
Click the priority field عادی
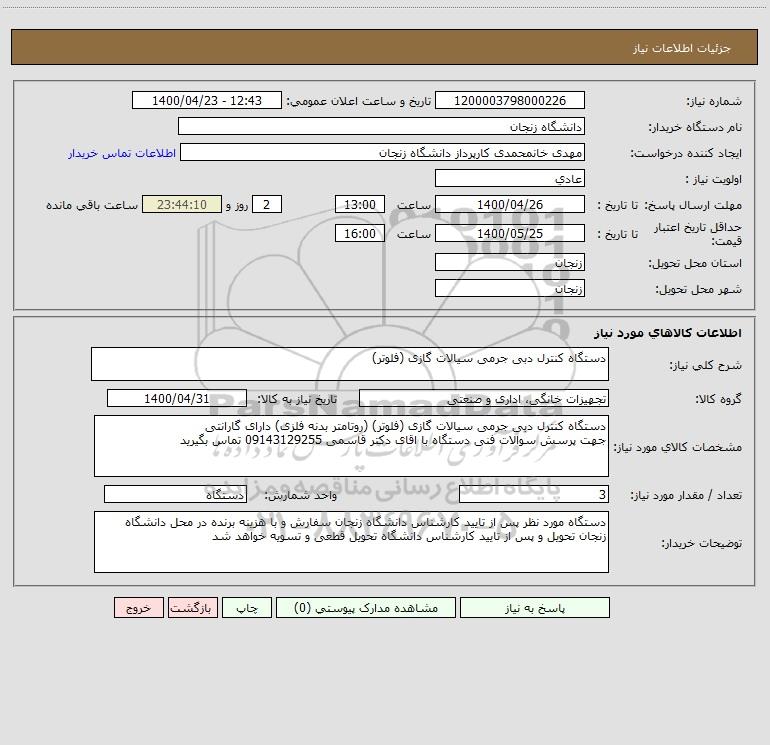point(510,178)
